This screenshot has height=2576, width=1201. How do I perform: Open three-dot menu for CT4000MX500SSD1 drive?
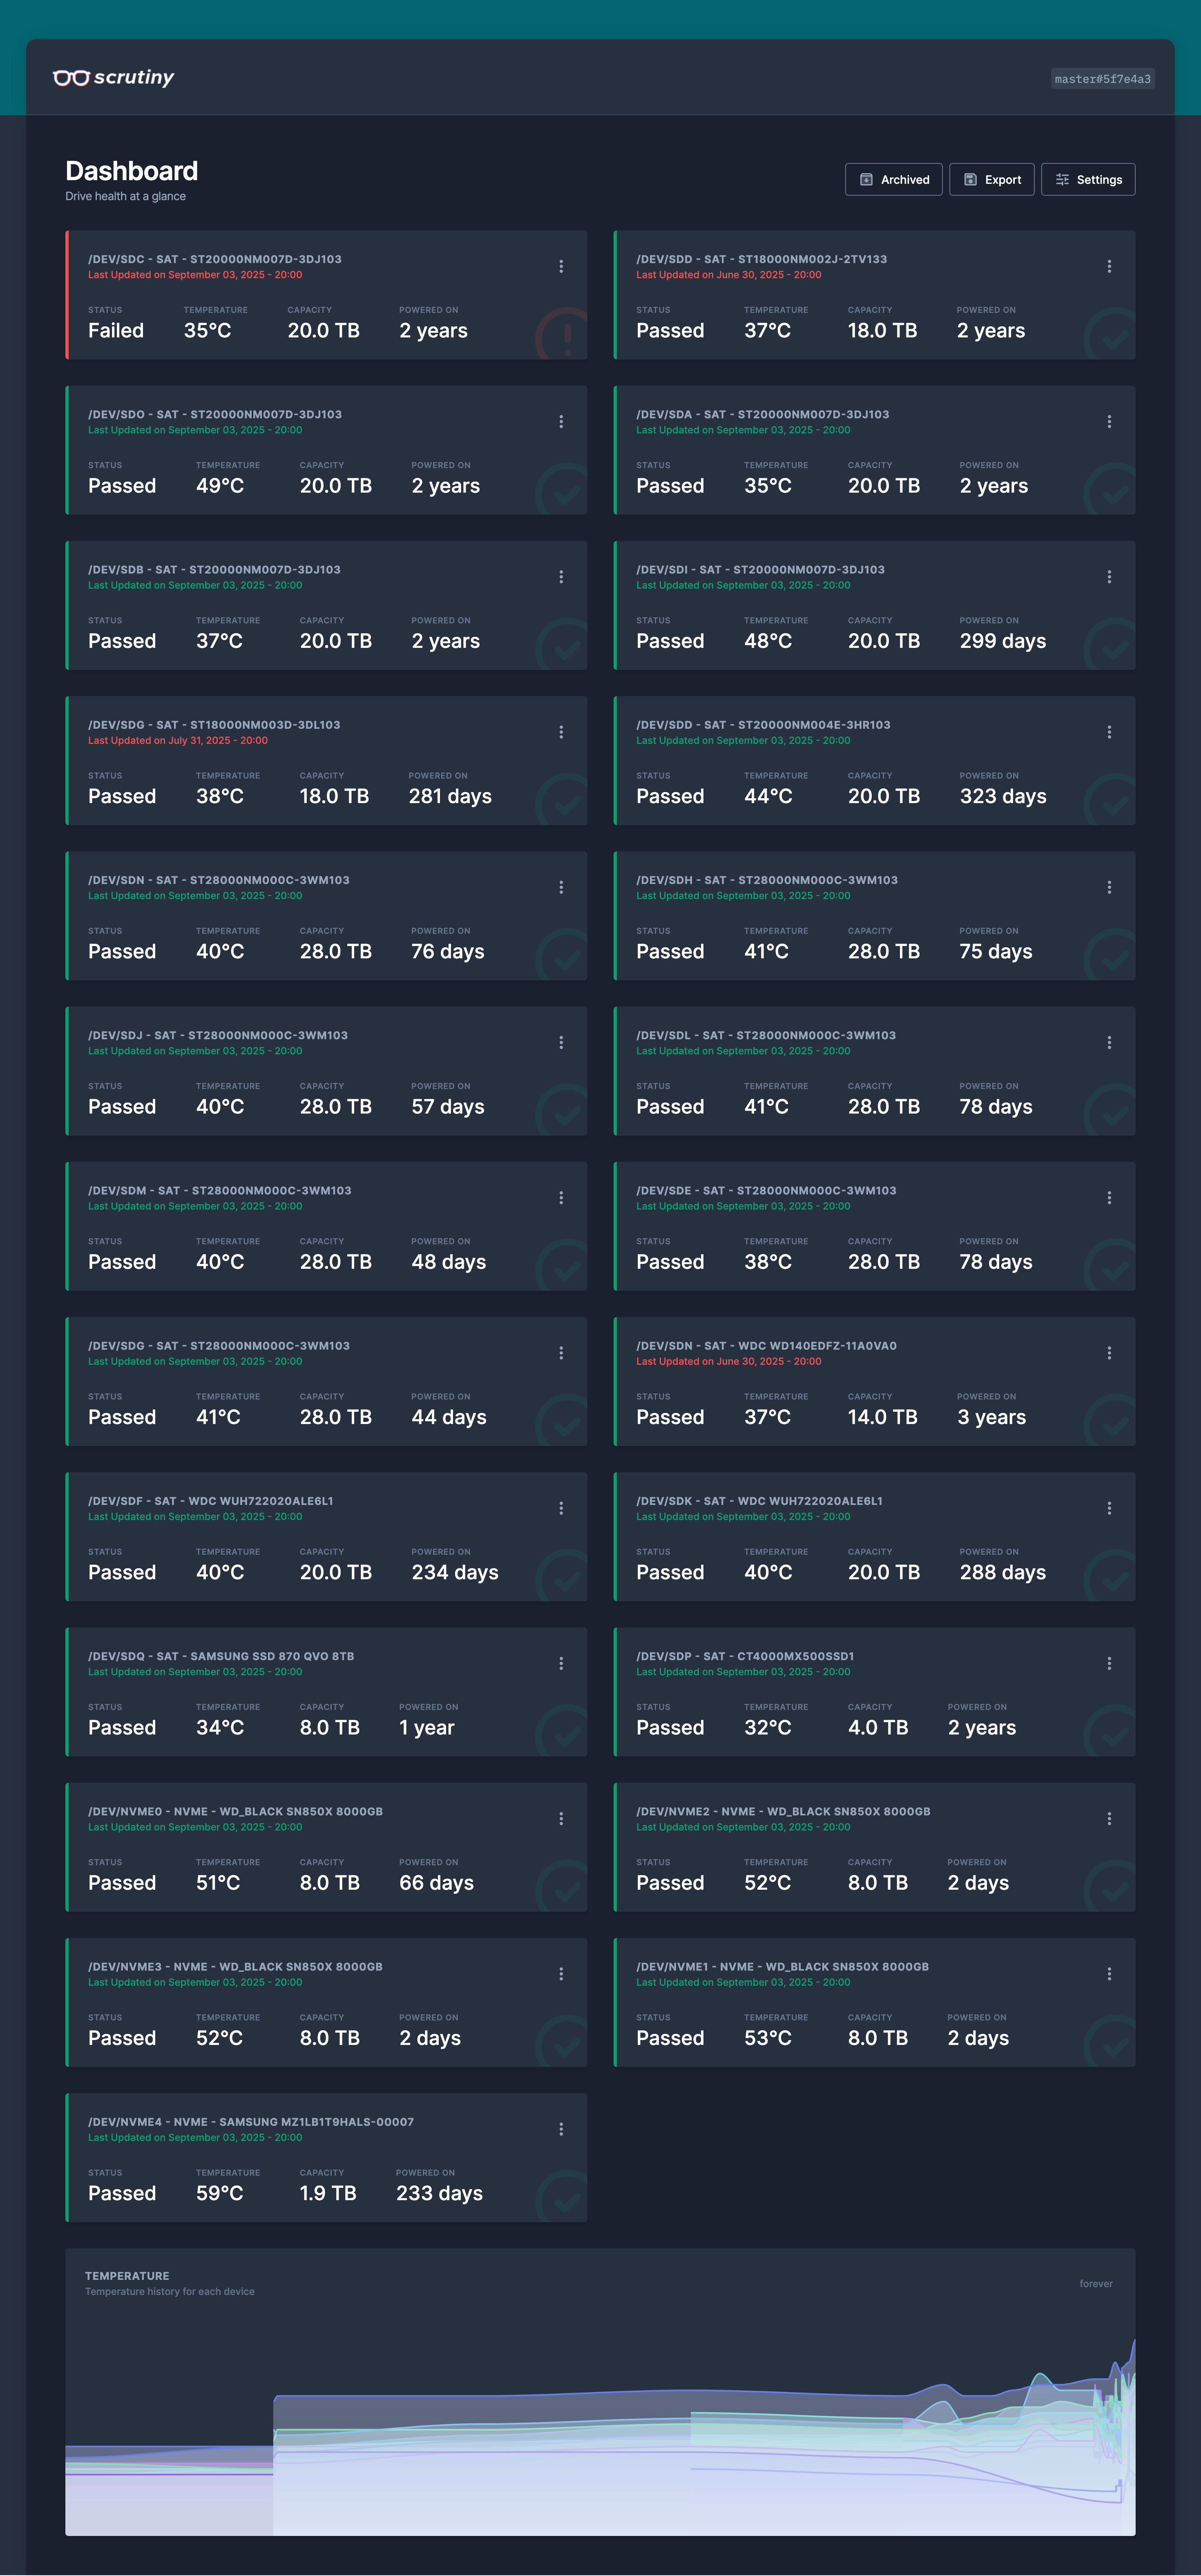(1109, 1663)
